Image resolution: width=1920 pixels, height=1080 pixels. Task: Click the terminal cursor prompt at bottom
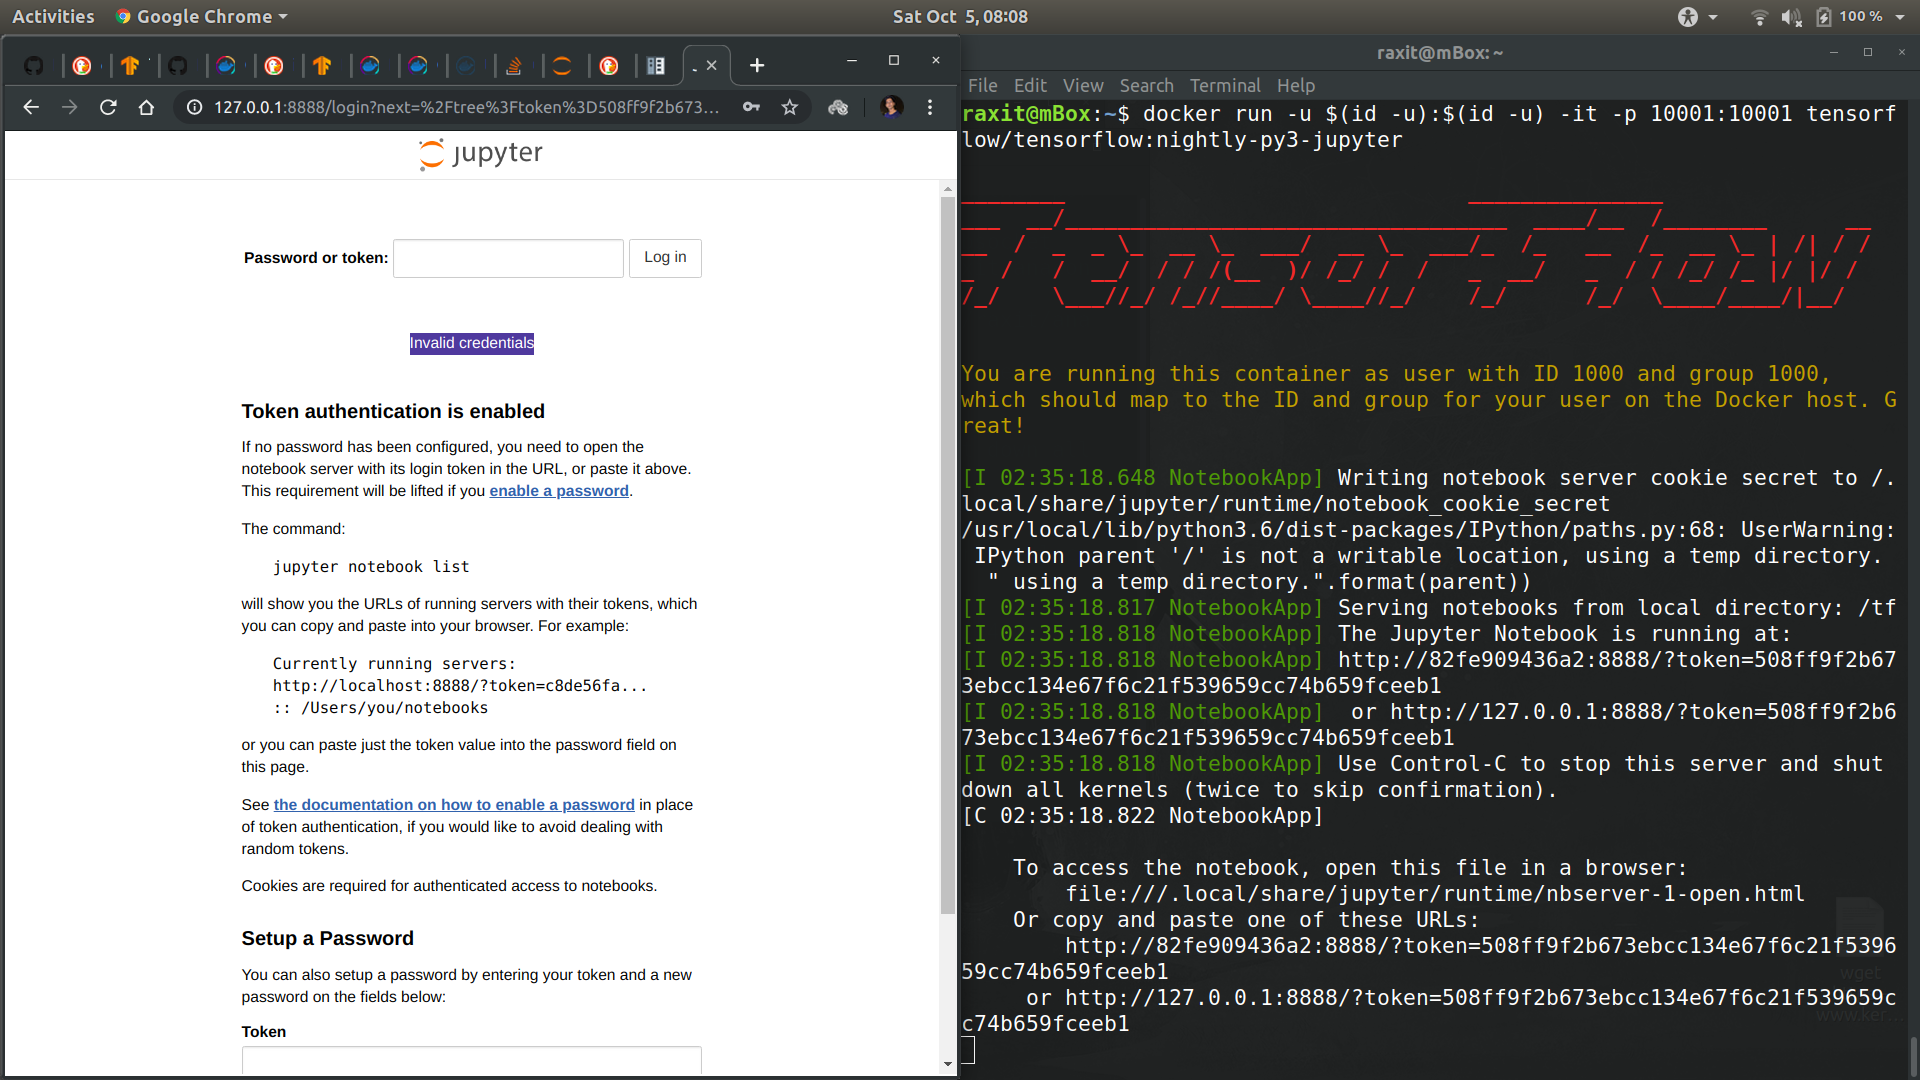pyautogui.click(x=968, y=1050)
